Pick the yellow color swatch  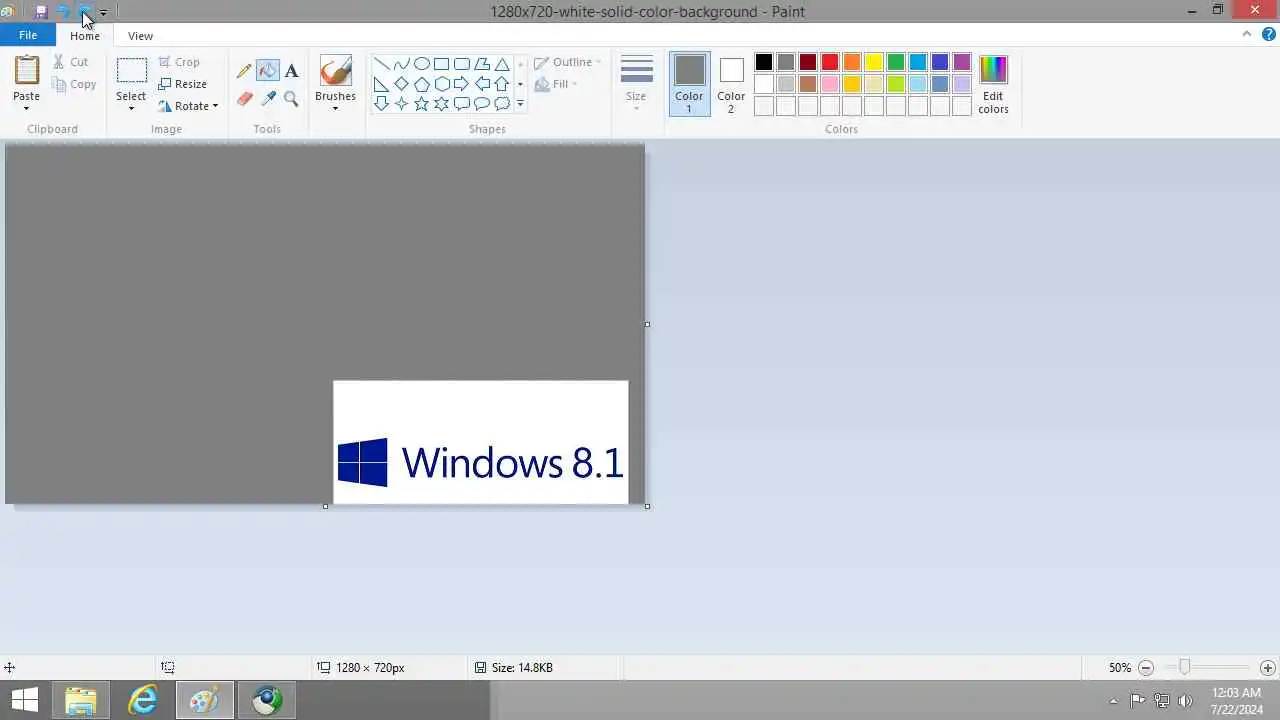pyautogui.click(x=874, y=62)
